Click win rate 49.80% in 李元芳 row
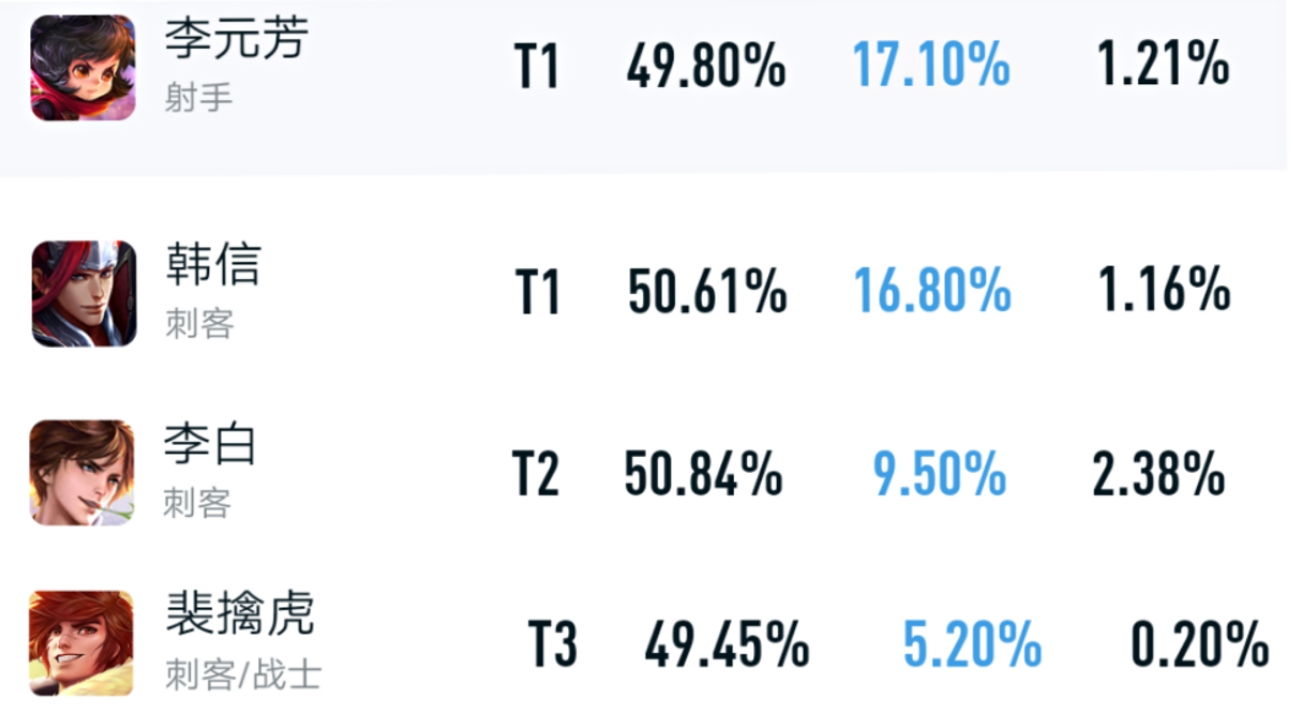 click(x=706, y=67)
